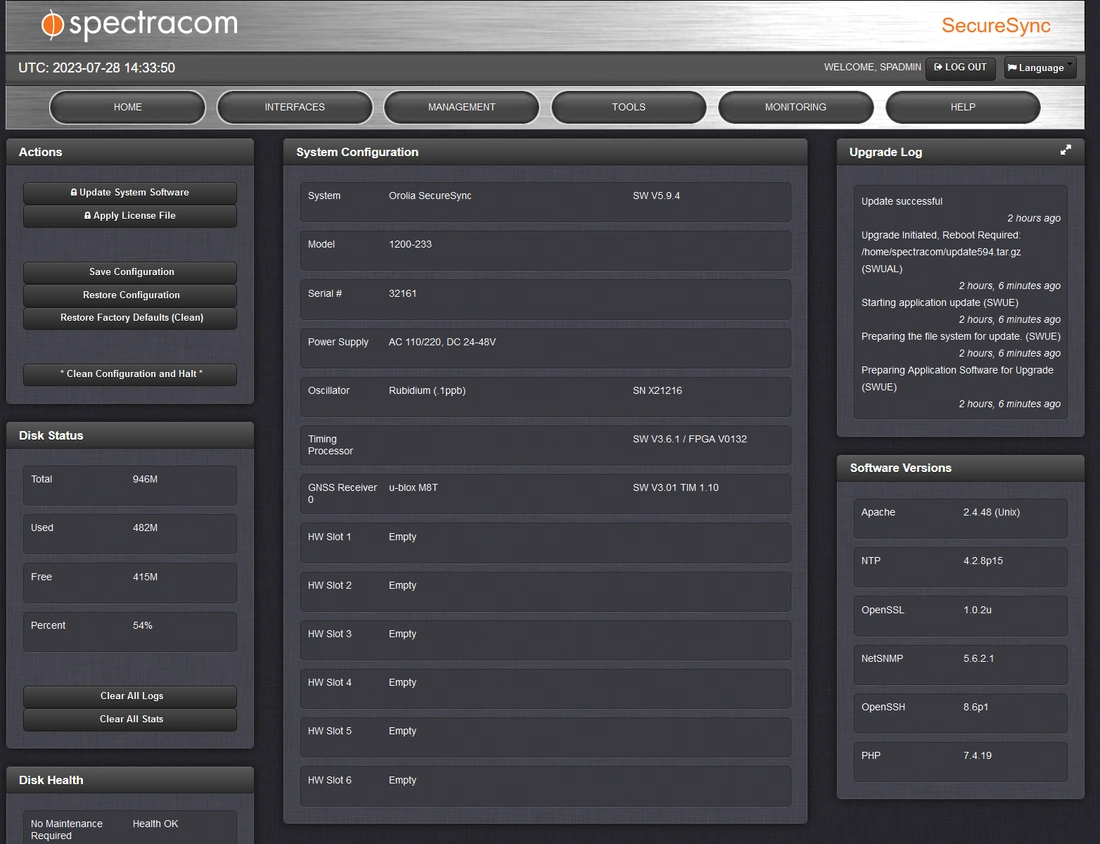This screenshot has height=844, width=1100.
Task: Open the INTERFACES menu
Action: pyautogui.click(x=295, y=107)
